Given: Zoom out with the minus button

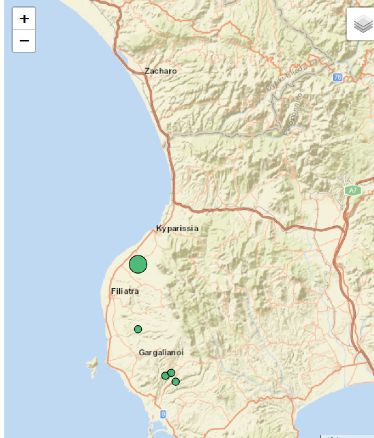Looking at the screenshot, I should (24, 41).
